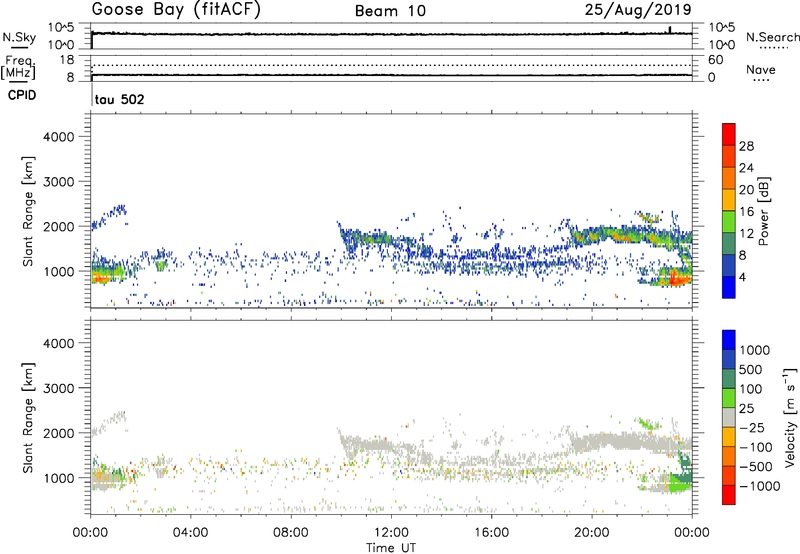800x554 pixels.
Task: Click the "Time UT" x-axis title
Action: (391, 548)
